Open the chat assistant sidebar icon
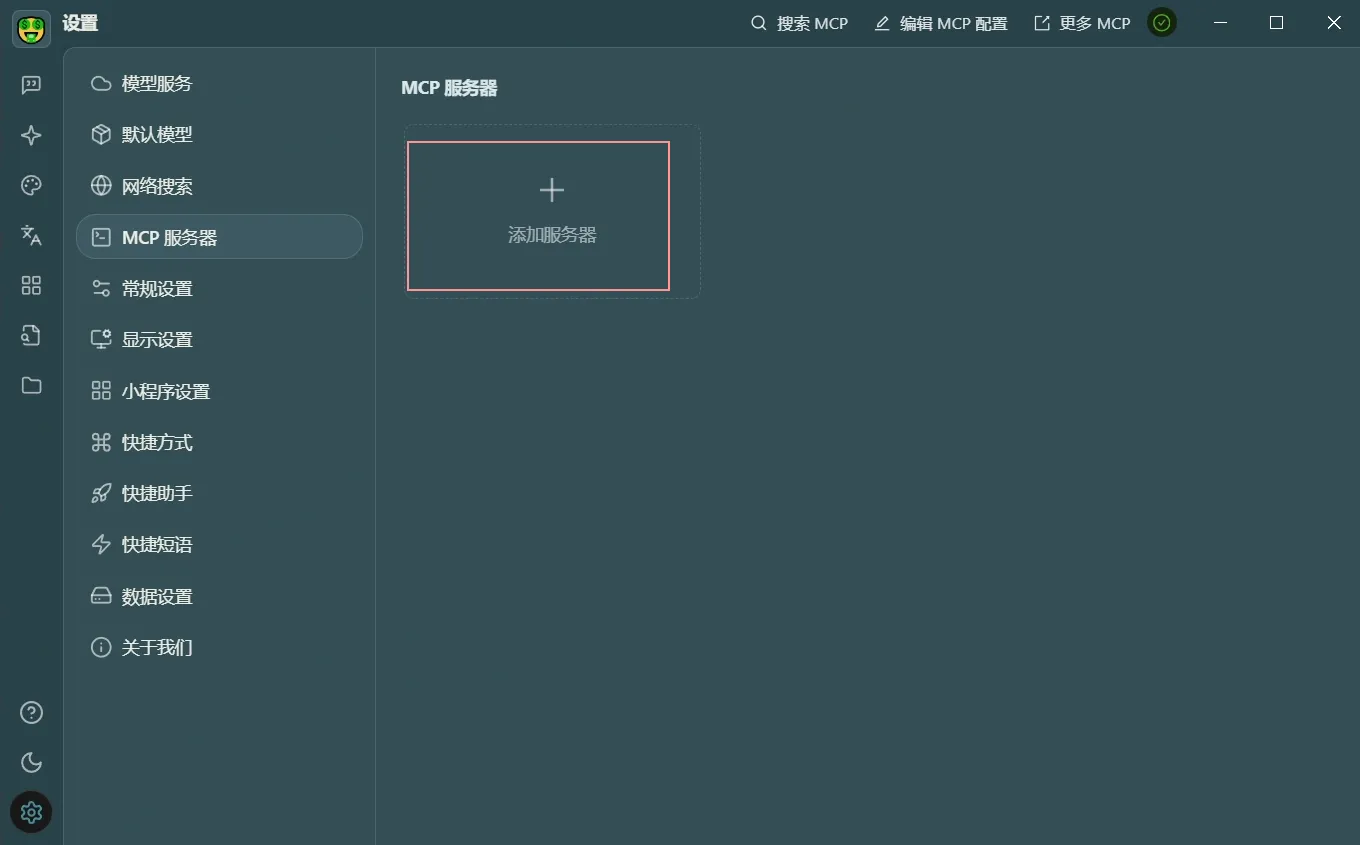 pos(31,85)
